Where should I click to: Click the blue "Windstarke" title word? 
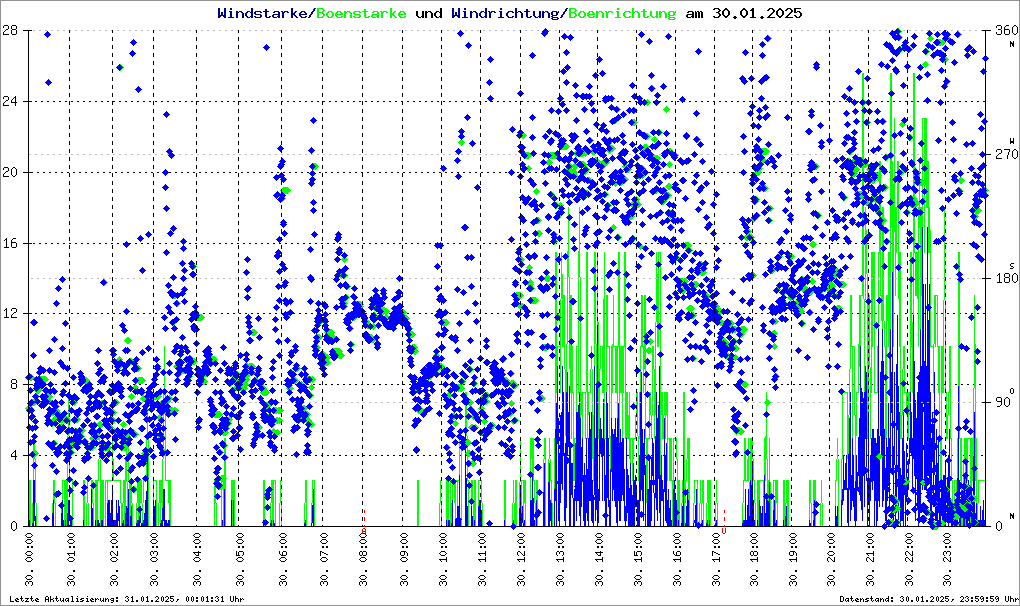pyautogui.click(x=263, y=14)
